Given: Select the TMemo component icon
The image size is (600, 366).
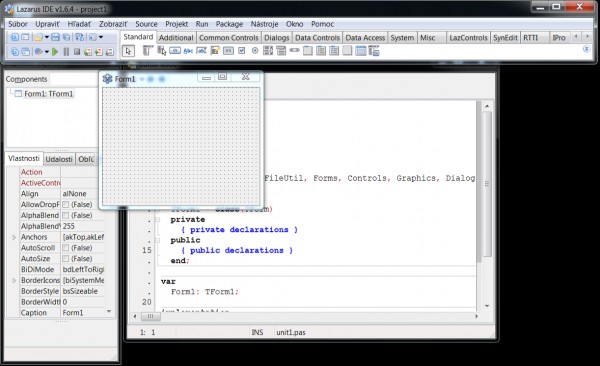Looking at the screenshot, I should 215,51.
